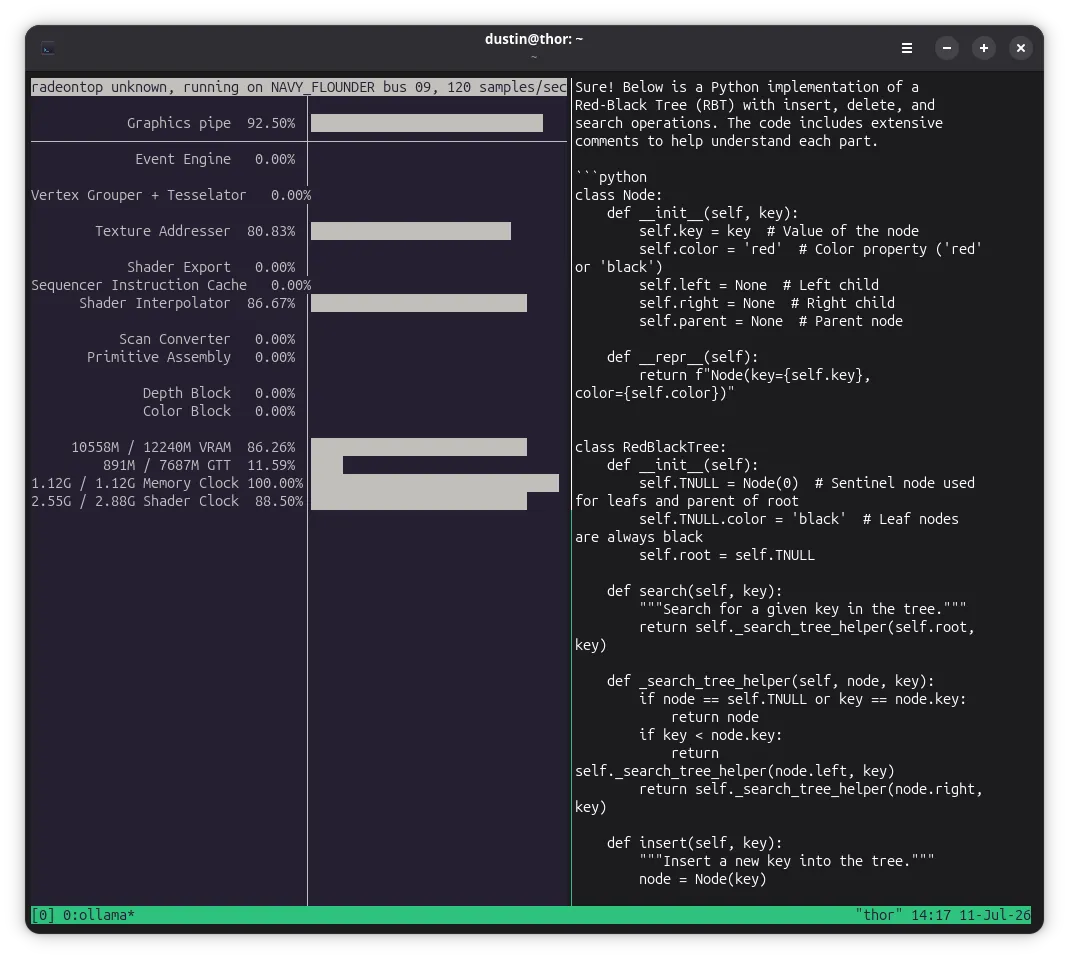The width and height of the screenshot is (1069, 959).
Task: Minimize the terminal window
Action: pyautogui.click(x=946, y=48)
